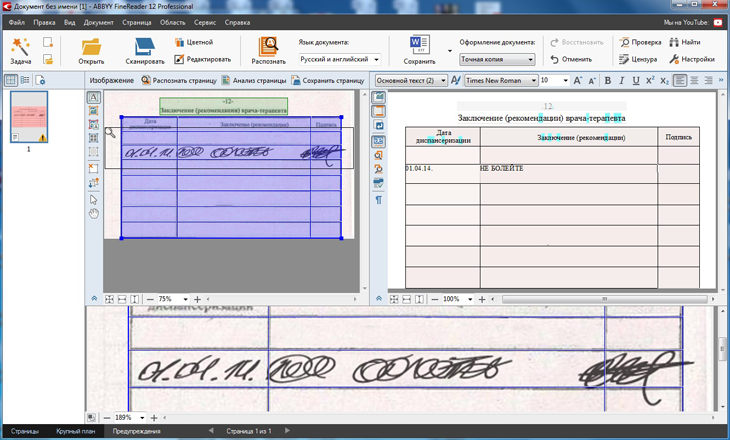
Task: Open document language dropdown
Action: tap(338, 59)
